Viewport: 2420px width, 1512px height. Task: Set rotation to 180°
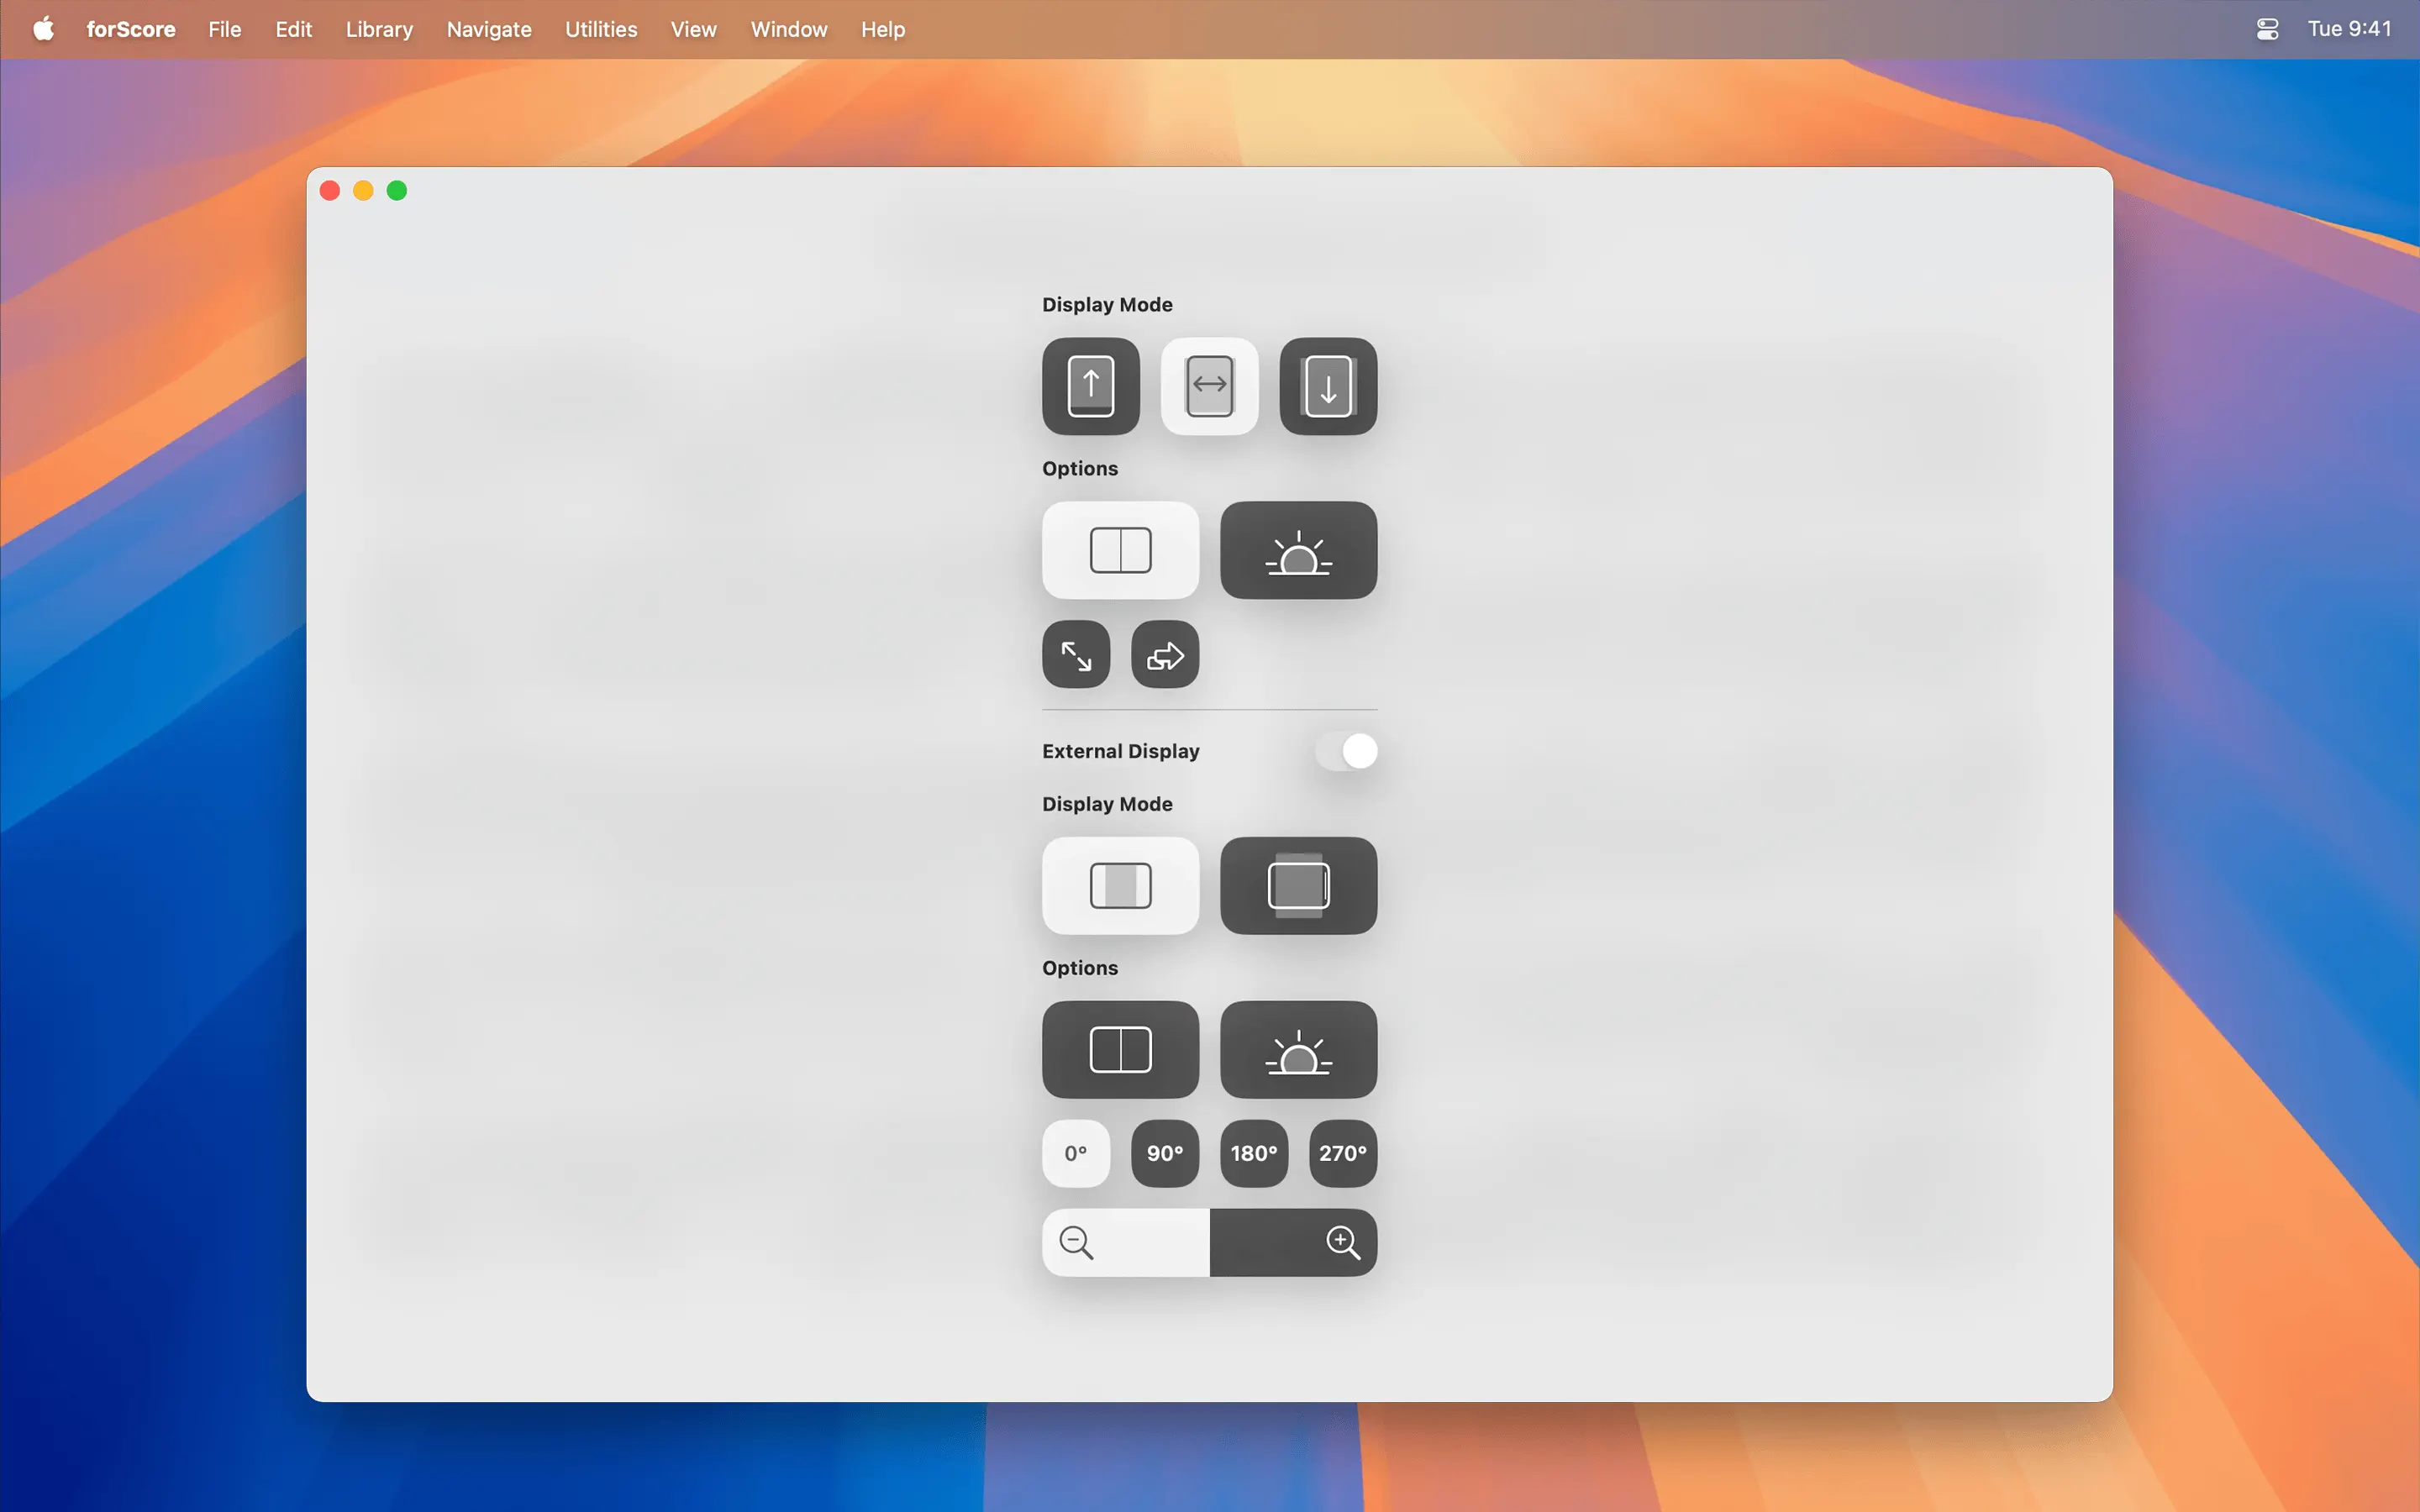pos(1254,1153)
